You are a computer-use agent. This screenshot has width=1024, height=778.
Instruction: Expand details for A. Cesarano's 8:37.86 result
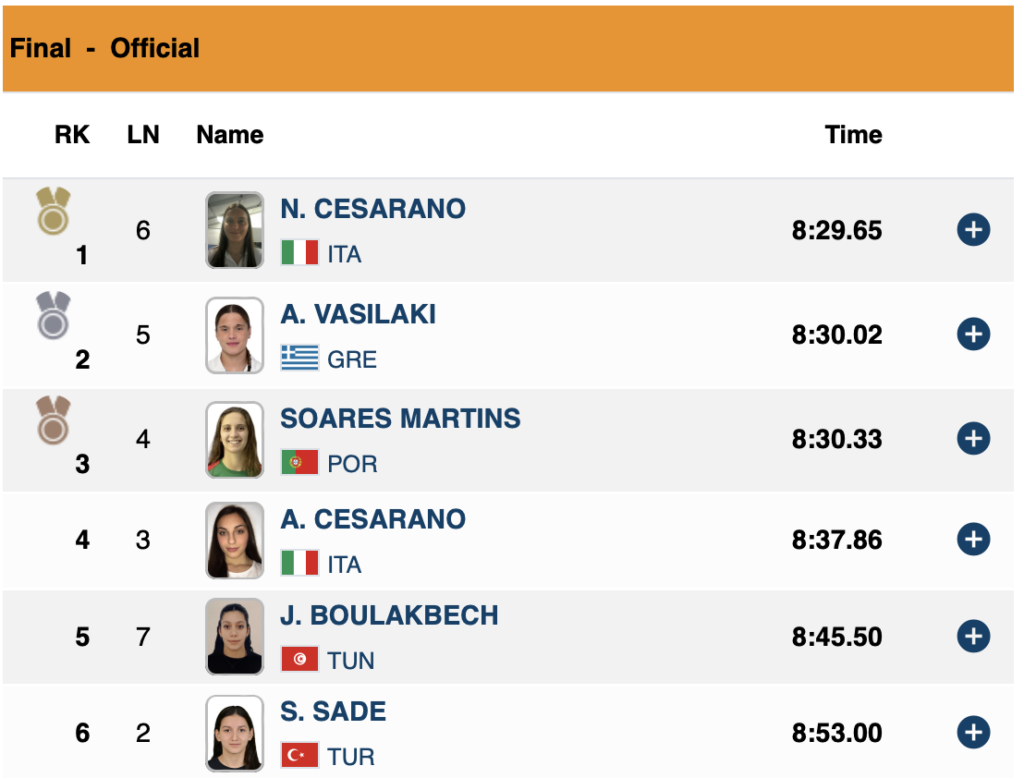click(973, 540)
